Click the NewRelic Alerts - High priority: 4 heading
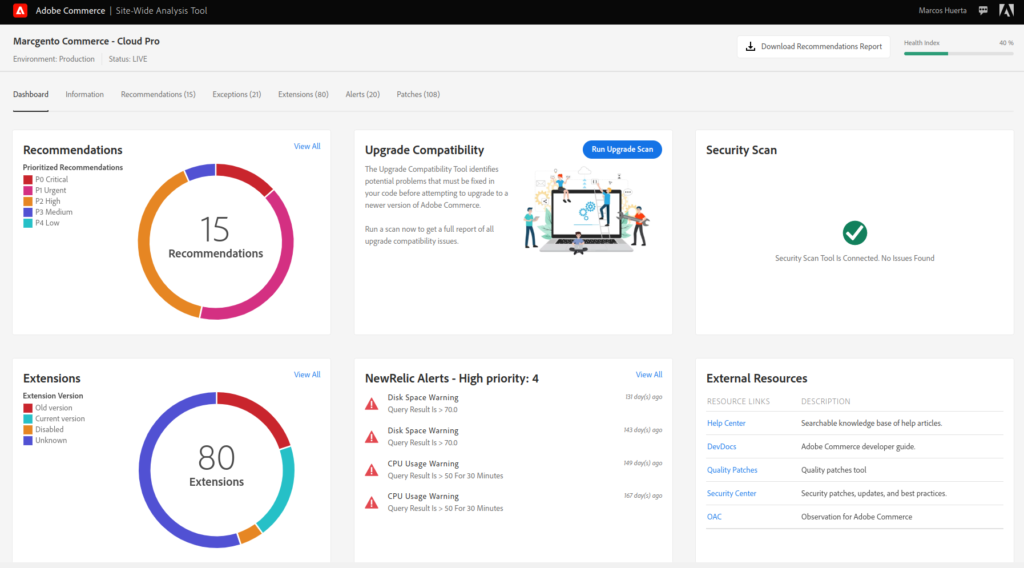The width and height of the screenshot is (1024, 568). [452, 379]
